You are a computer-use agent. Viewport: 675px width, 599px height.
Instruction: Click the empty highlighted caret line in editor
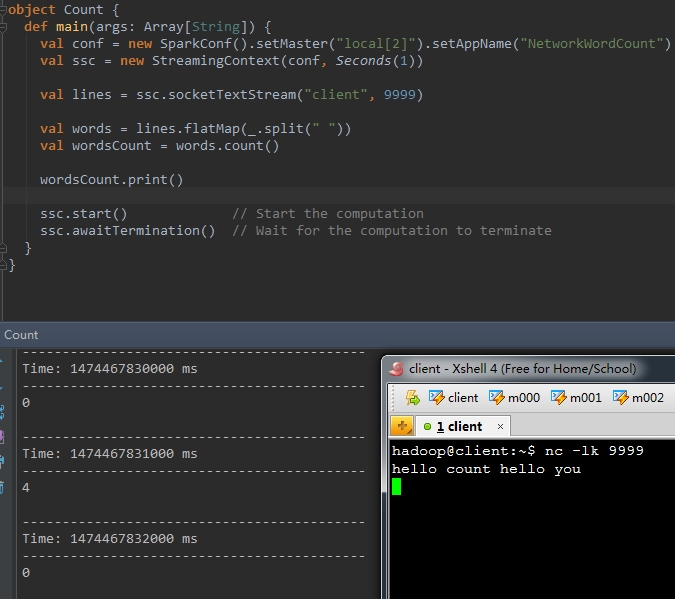[x=338, y=196]
